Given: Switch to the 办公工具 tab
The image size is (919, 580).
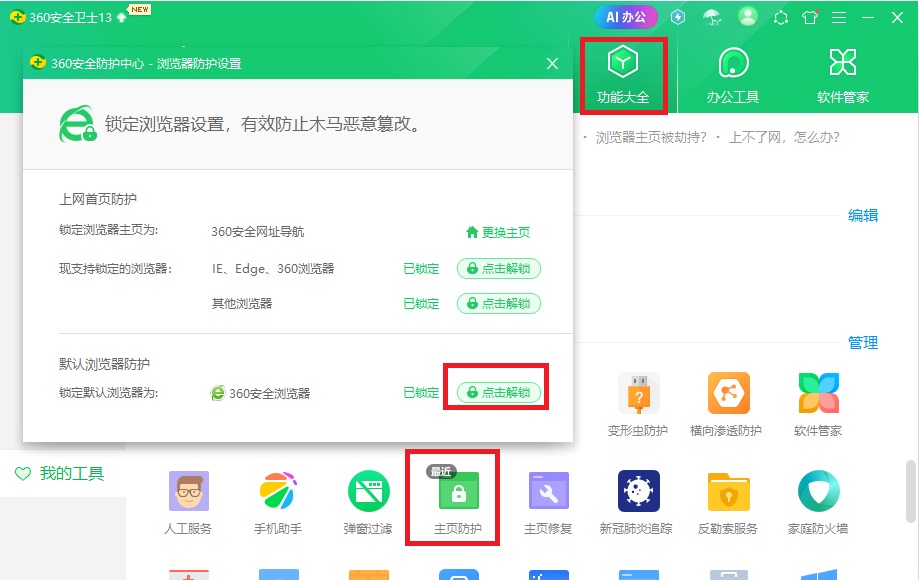Looking at the screenshot, I should tap(733, 74).
